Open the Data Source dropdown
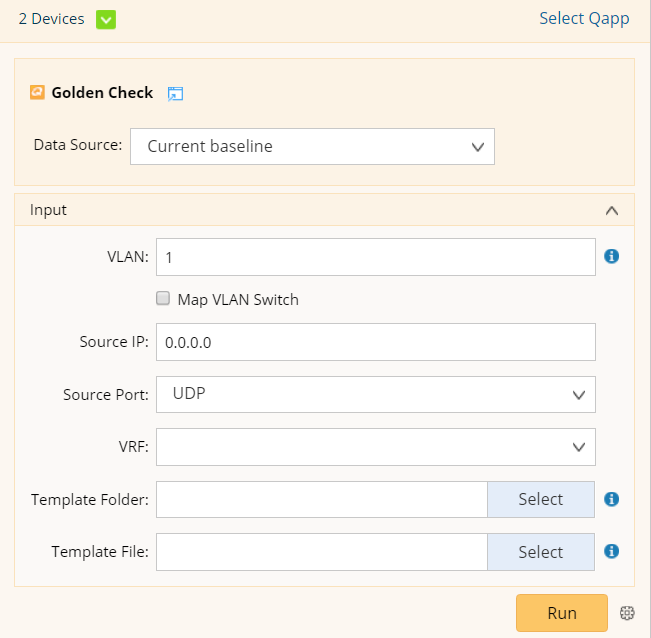The image size is (651, 638). coord(312,146)
